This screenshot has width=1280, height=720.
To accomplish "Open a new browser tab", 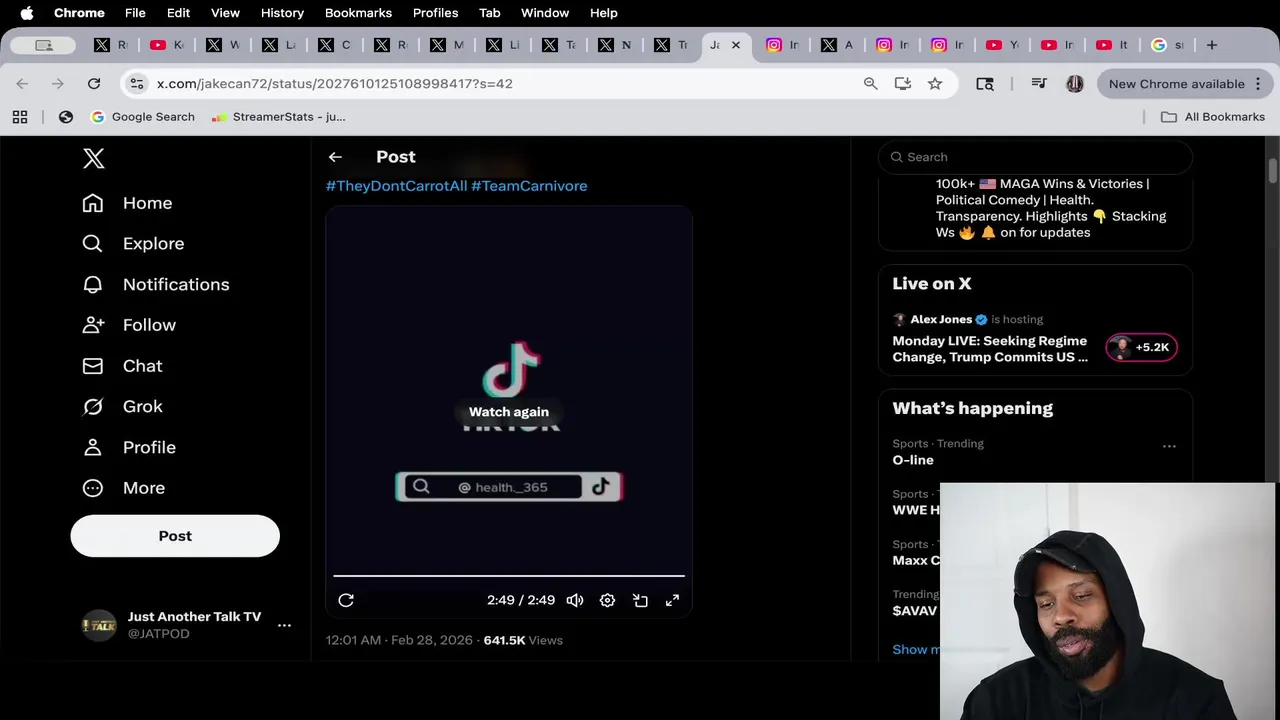I will tap(1212, 45).
